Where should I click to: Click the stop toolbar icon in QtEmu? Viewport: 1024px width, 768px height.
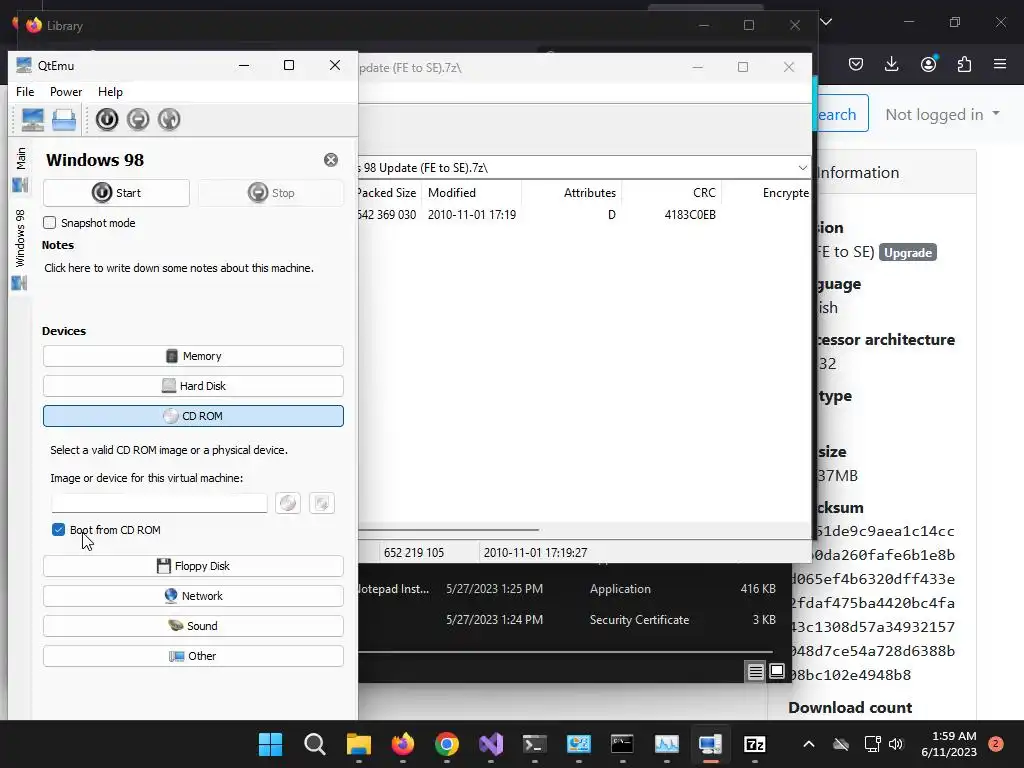[138, 120]
